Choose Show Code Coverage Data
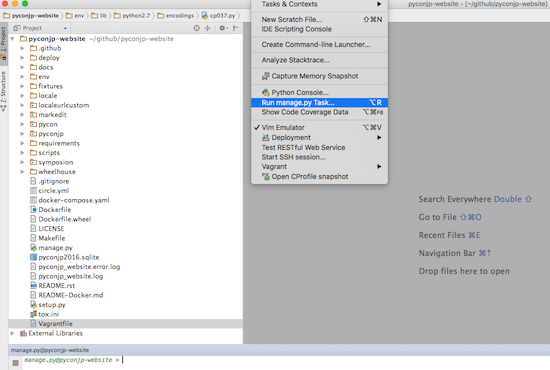Viewport: 550px width, 370px height. pos(319,112)
